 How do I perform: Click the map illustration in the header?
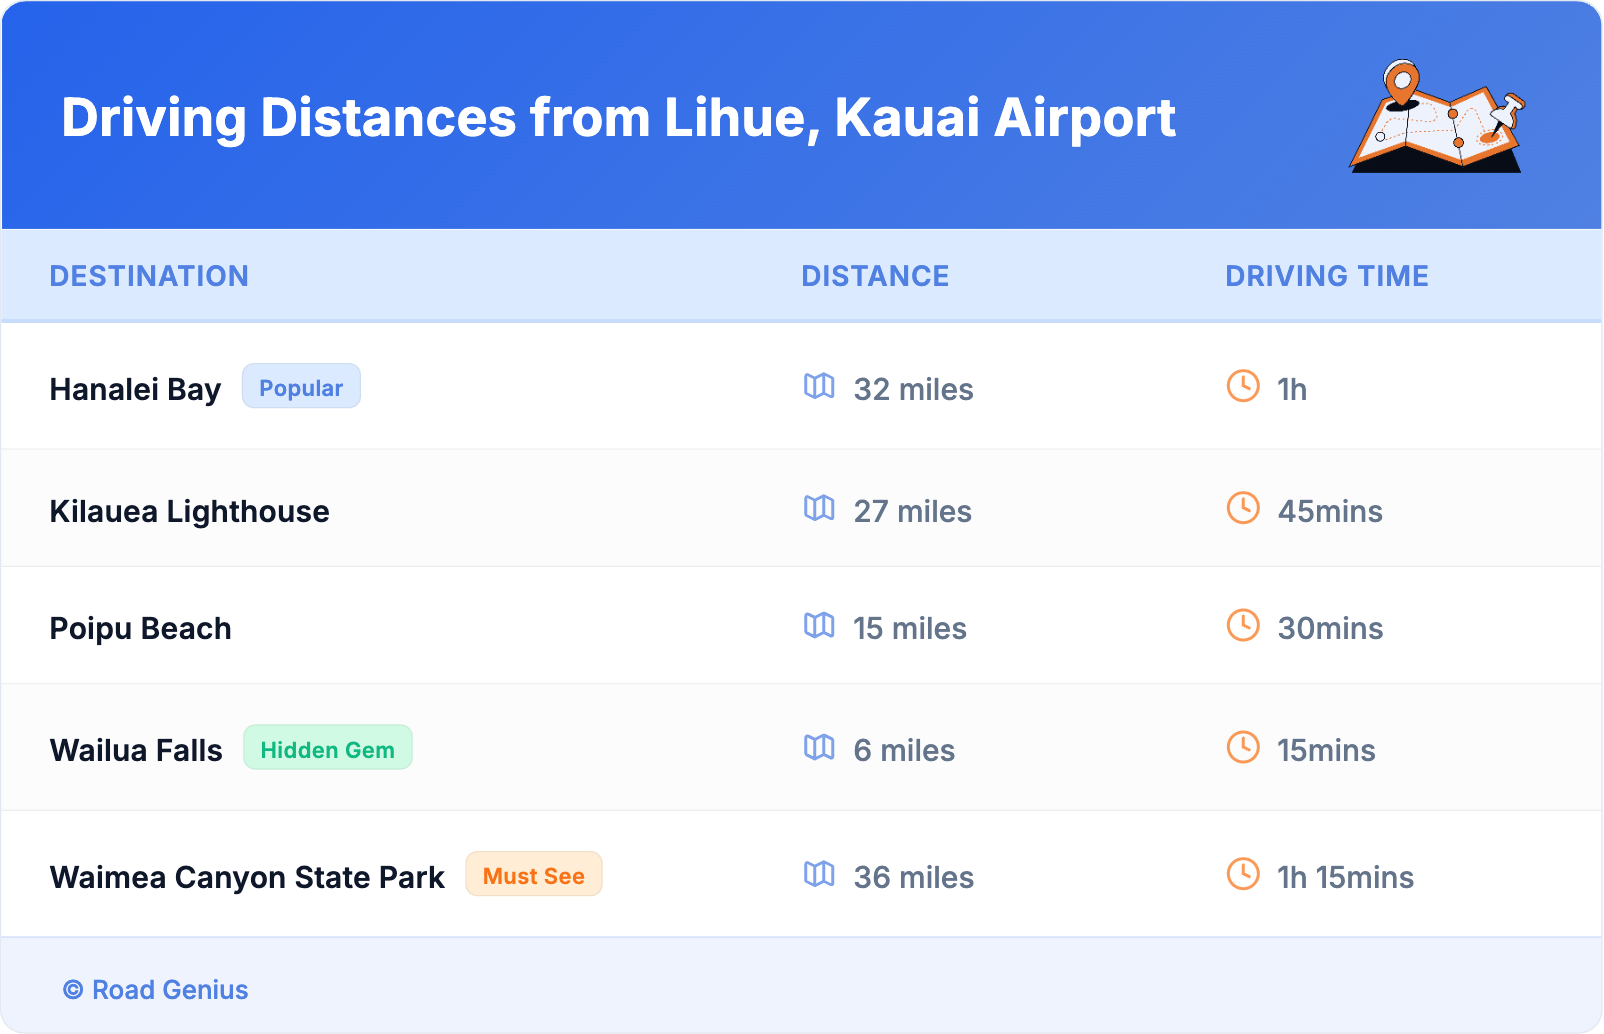point(1436,118)
